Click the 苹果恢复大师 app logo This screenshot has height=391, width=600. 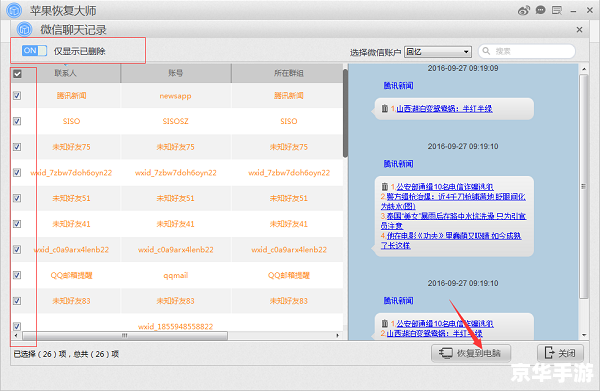point(14,10)
